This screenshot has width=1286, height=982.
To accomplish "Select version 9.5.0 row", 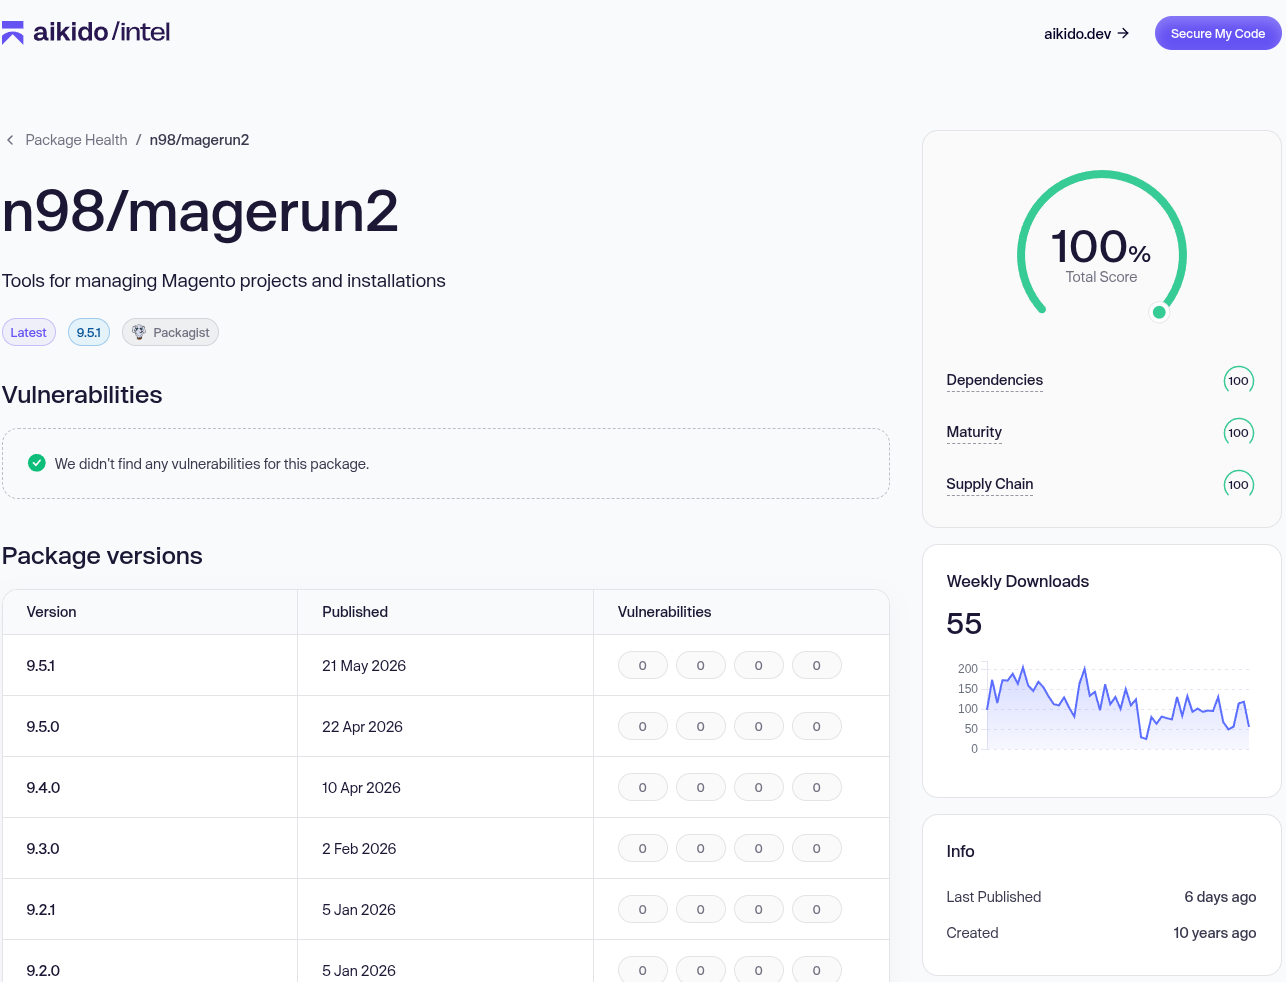I will (x=446, y=726).
